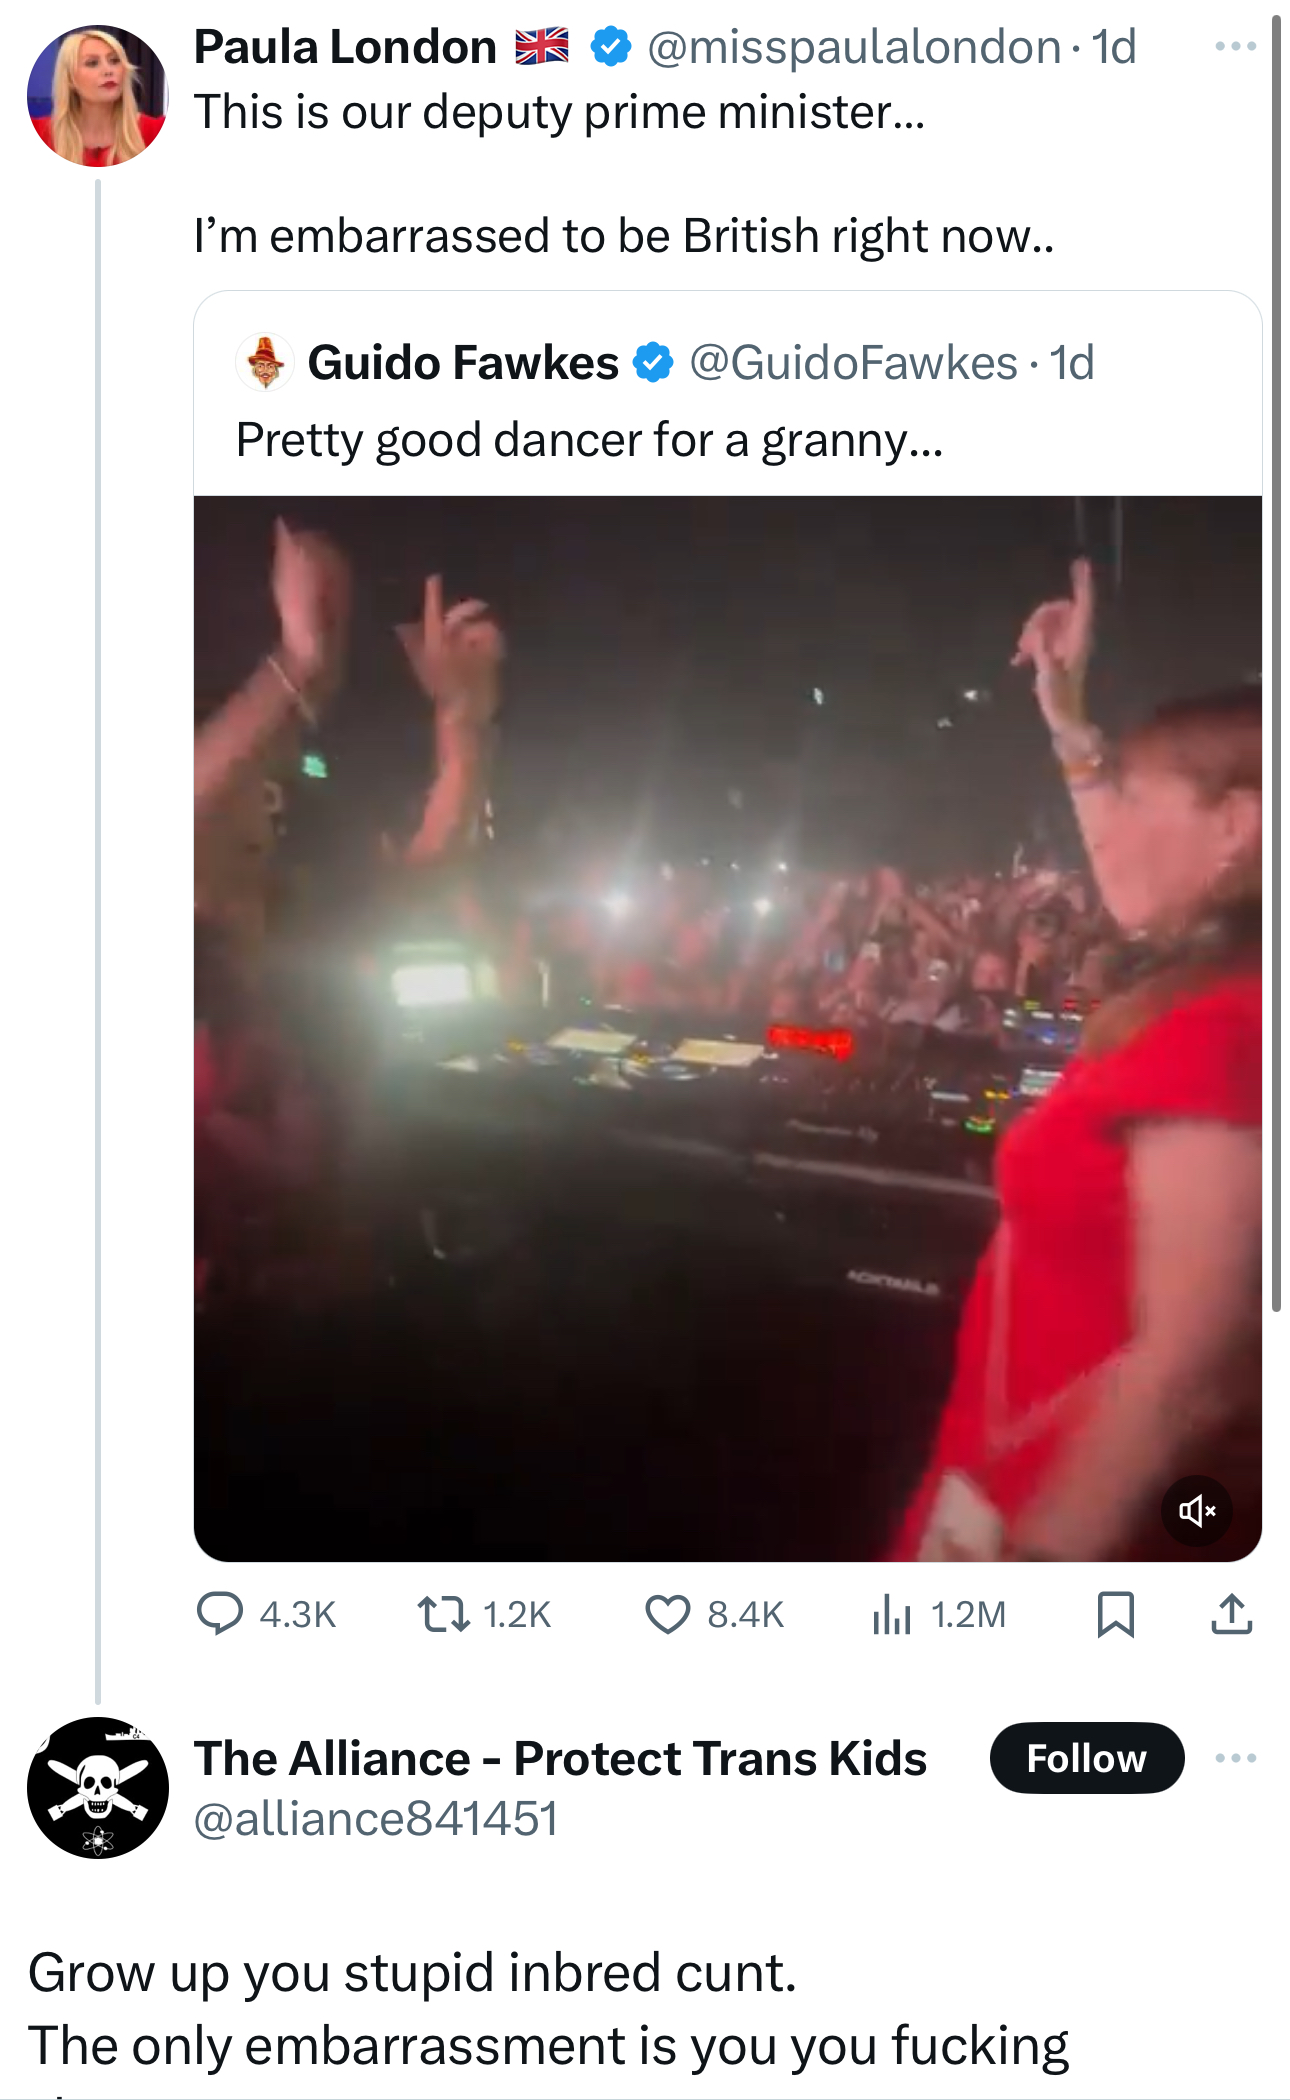Retweet using the repost arrows icon
This screenshot has width=1290, height=2100.
443,1614
